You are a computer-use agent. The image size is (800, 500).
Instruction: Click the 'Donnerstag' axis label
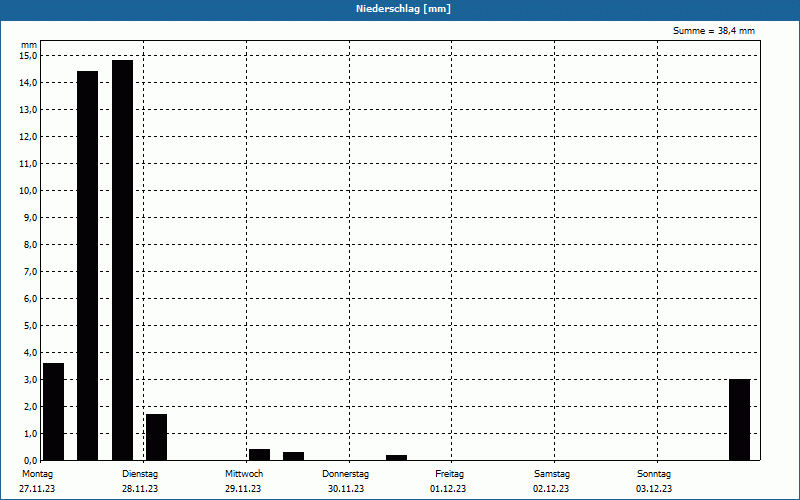pyautogui.click(x=345, y=474)
